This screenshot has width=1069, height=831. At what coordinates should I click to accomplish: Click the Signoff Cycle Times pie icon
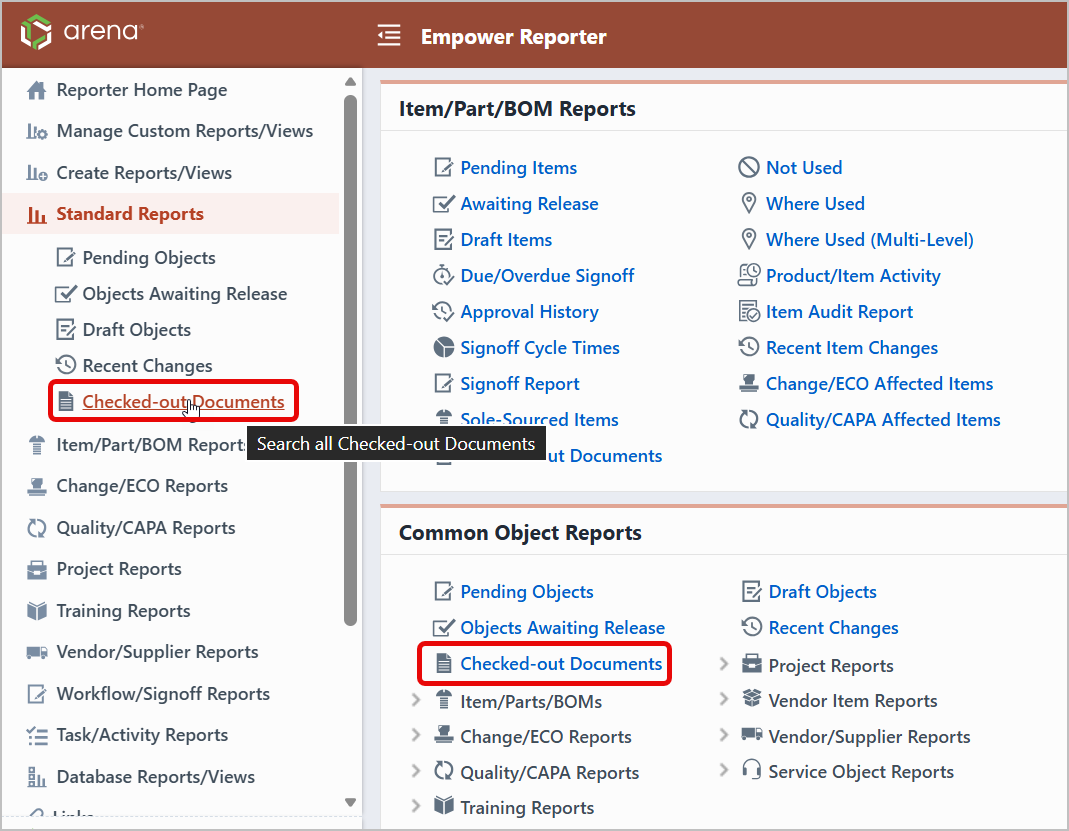[x=444, y=348]
